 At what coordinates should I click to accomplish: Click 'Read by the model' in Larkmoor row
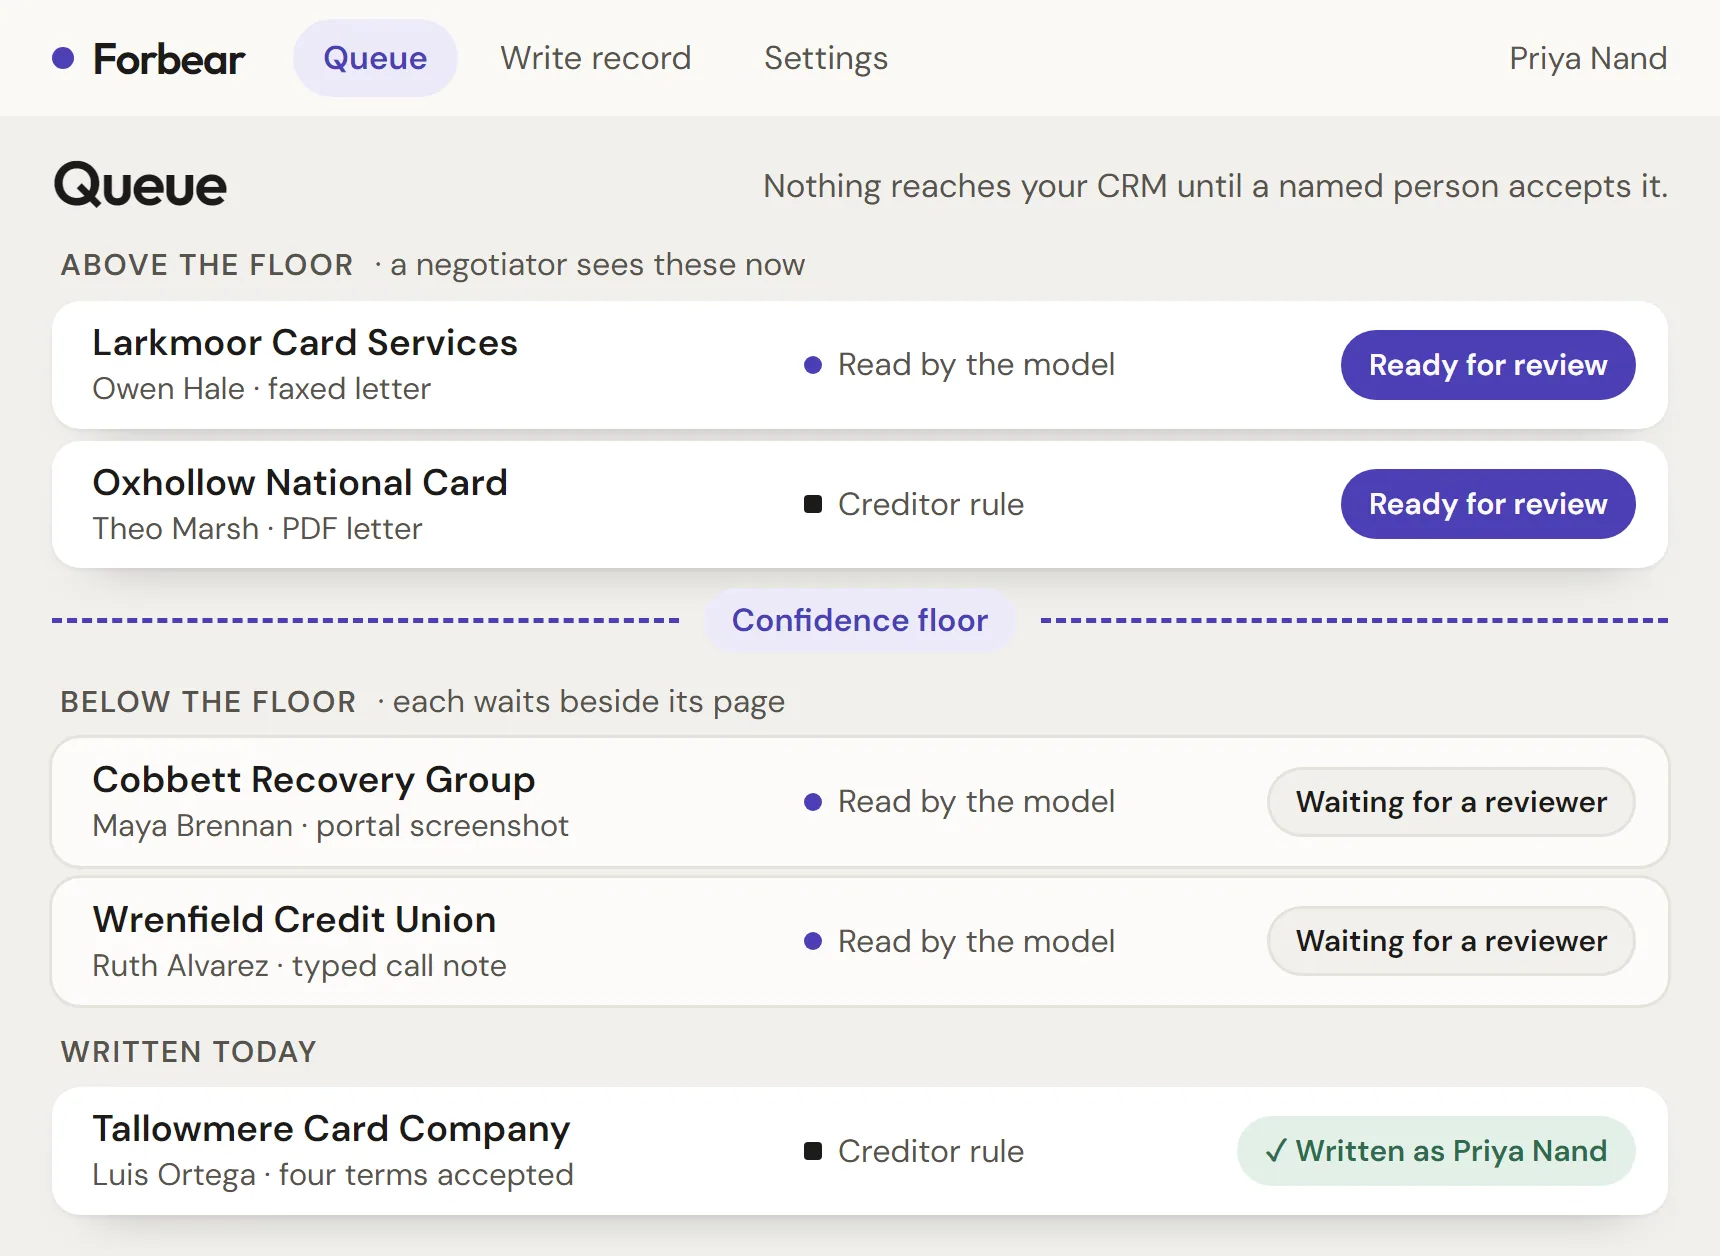pos(976,365)
